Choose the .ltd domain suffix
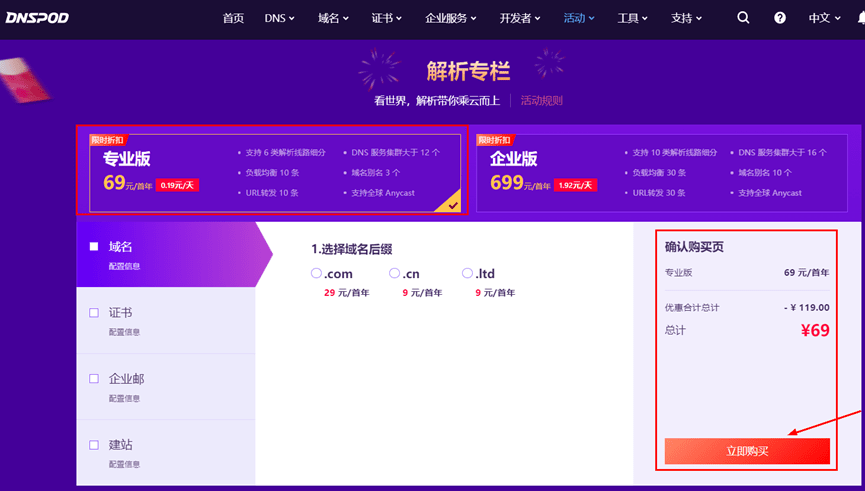This screenshot has width=865, height=491. pyautogui.click(x=467, y=273)
